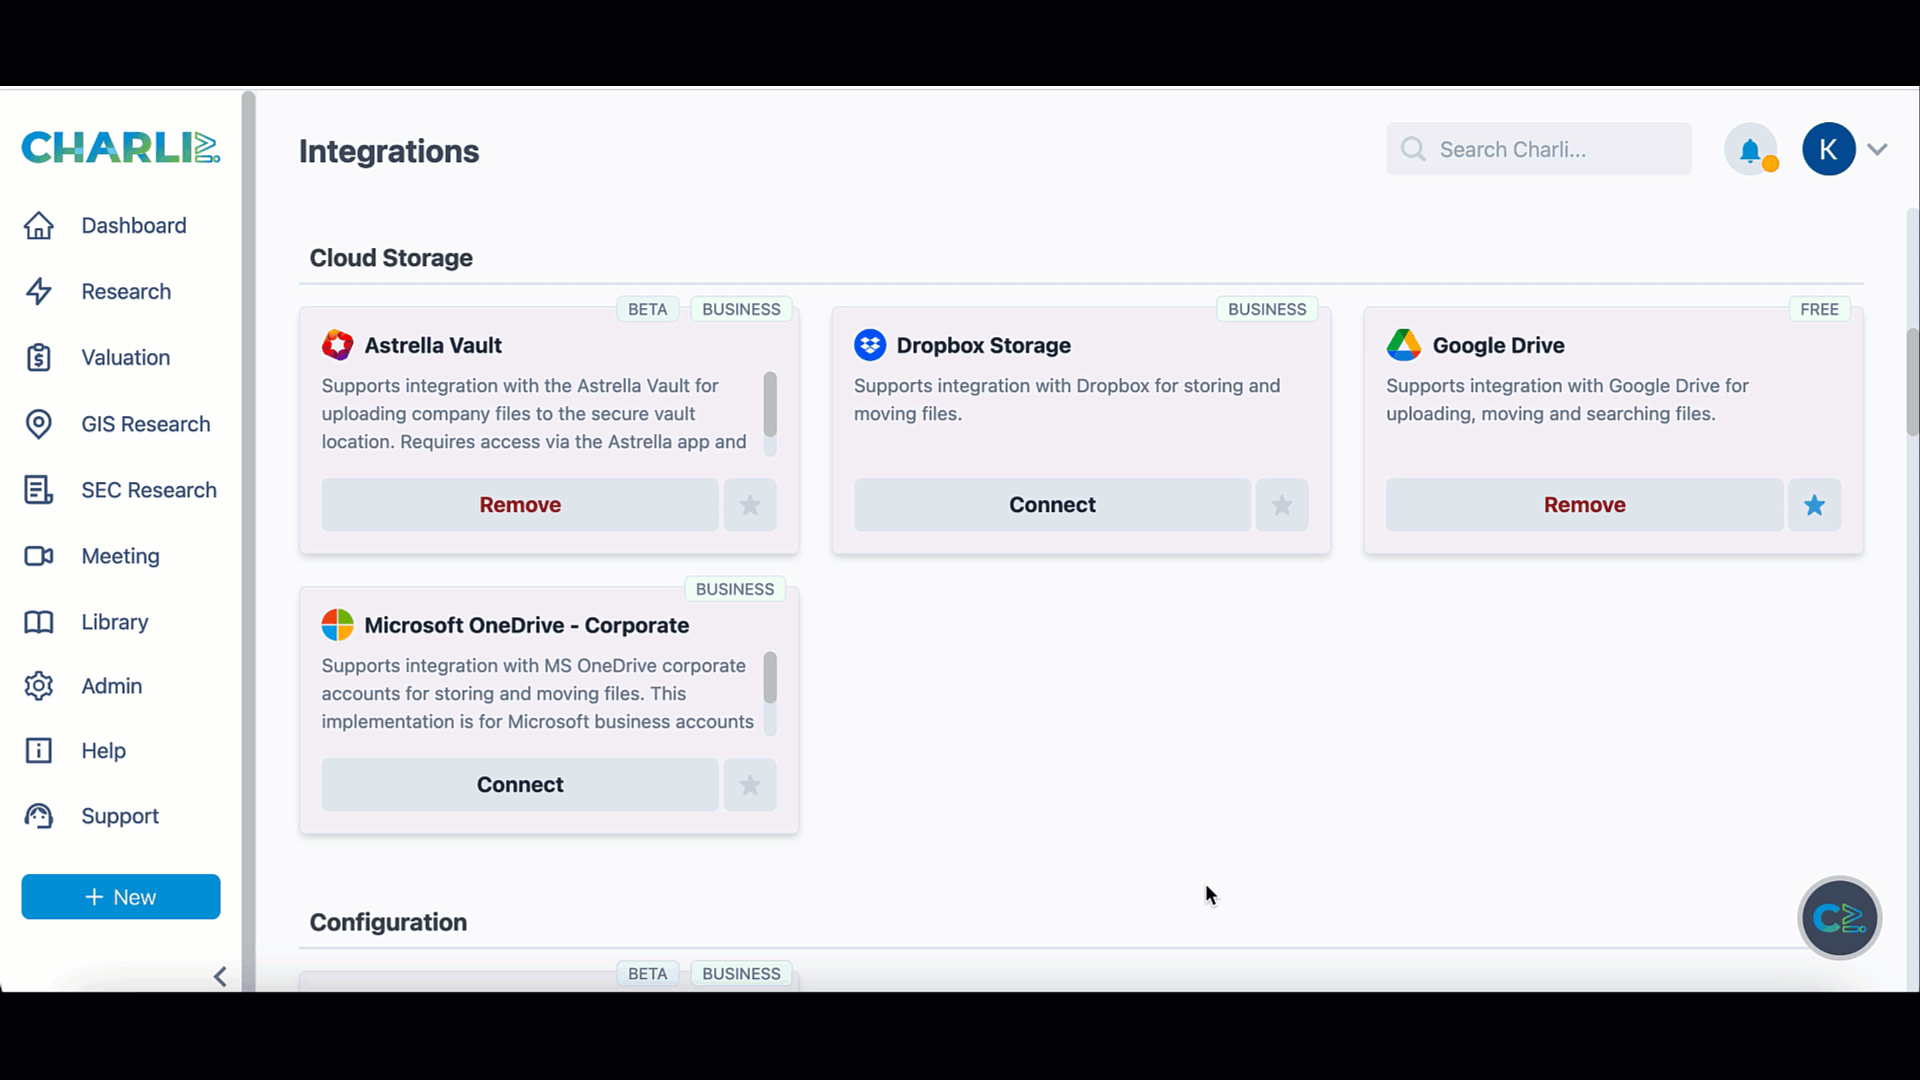
Task: Click the Cloud Storage section heading
Action: tap(391, 258)
